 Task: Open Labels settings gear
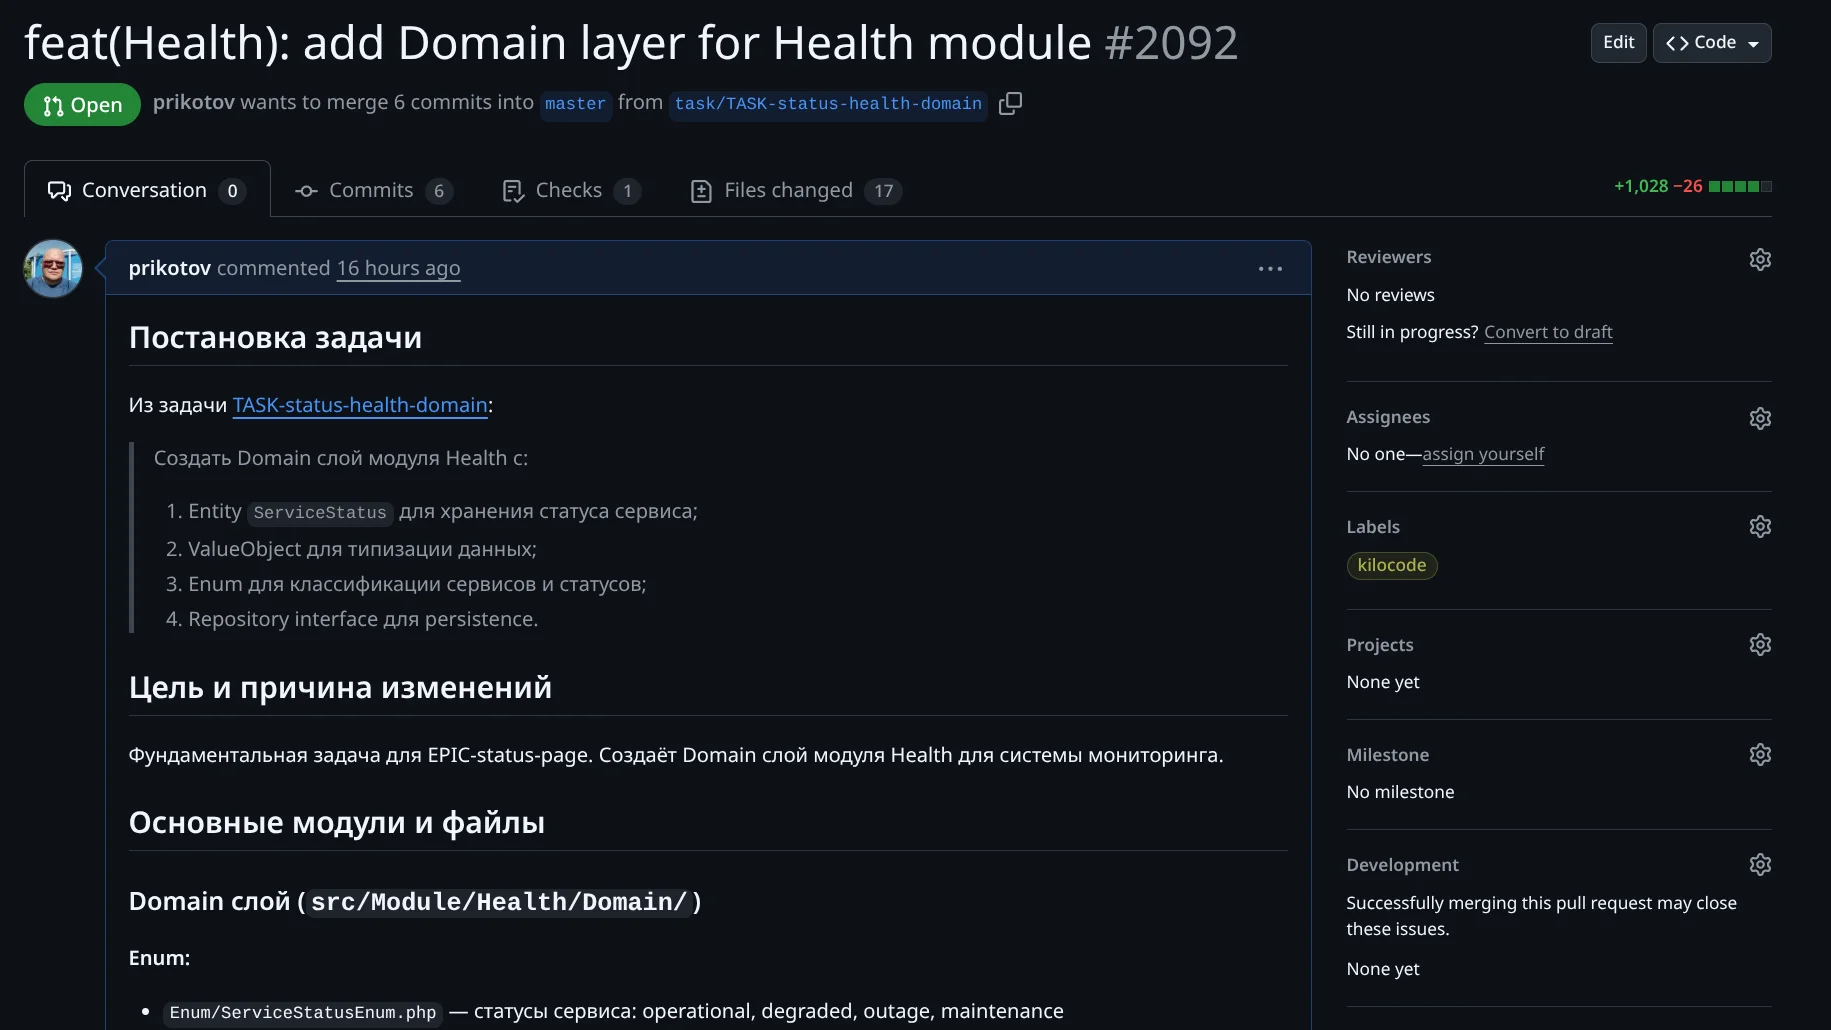[1760, 527]
